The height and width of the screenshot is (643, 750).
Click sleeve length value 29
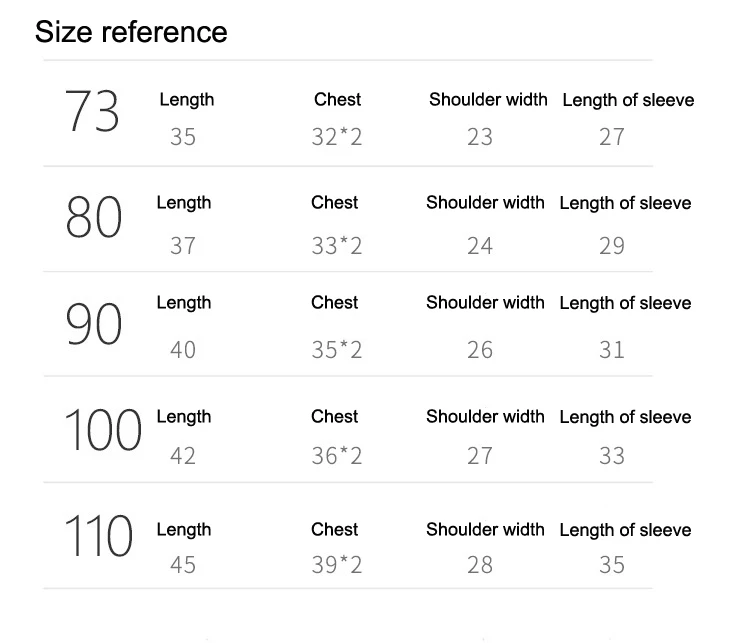click(x=612, y=246)
